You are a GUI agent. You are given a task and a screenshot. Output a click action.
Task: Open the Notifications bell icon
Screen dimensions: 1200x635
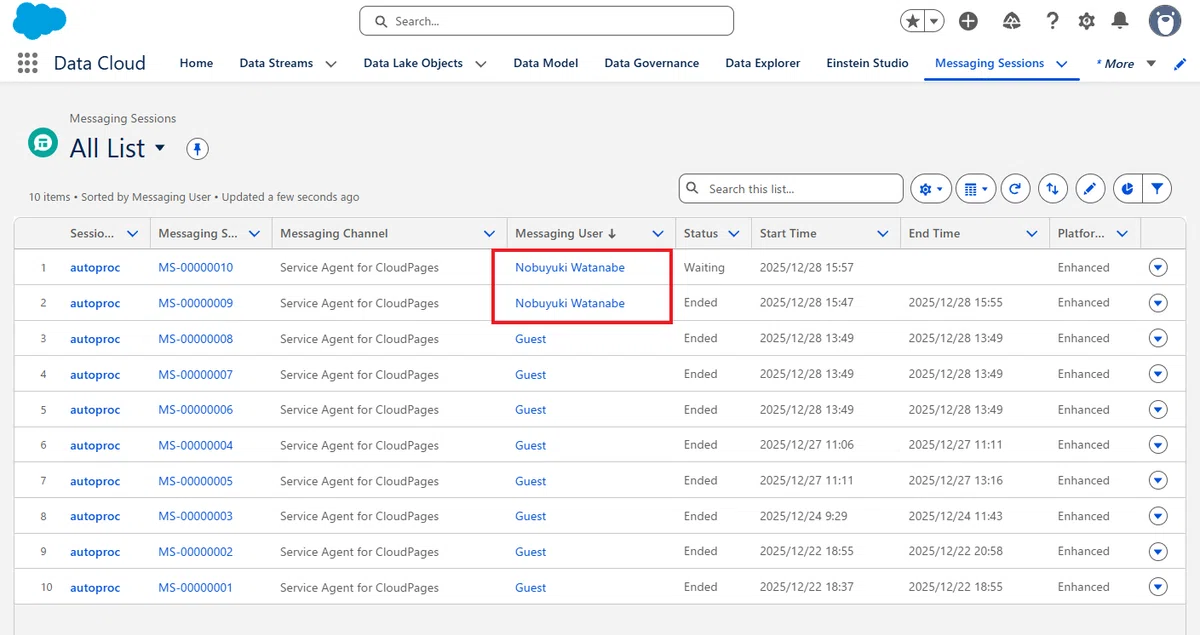(x=1121, y=21)
